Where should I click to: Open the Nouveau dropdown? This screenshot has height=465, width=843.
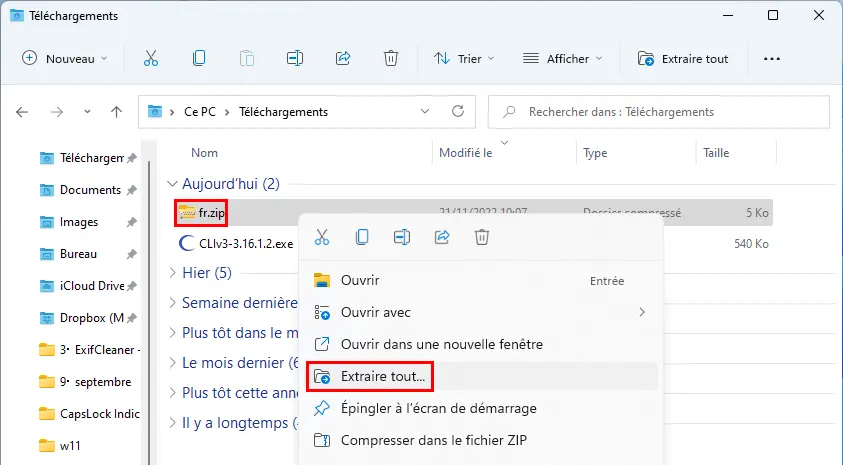click(x=65, y=58)
